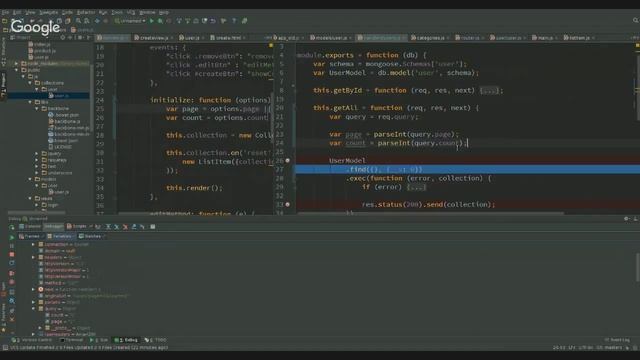The image size is (640, 360).
Task: Select the Watches sub-tab
Action: click(90, 236)
